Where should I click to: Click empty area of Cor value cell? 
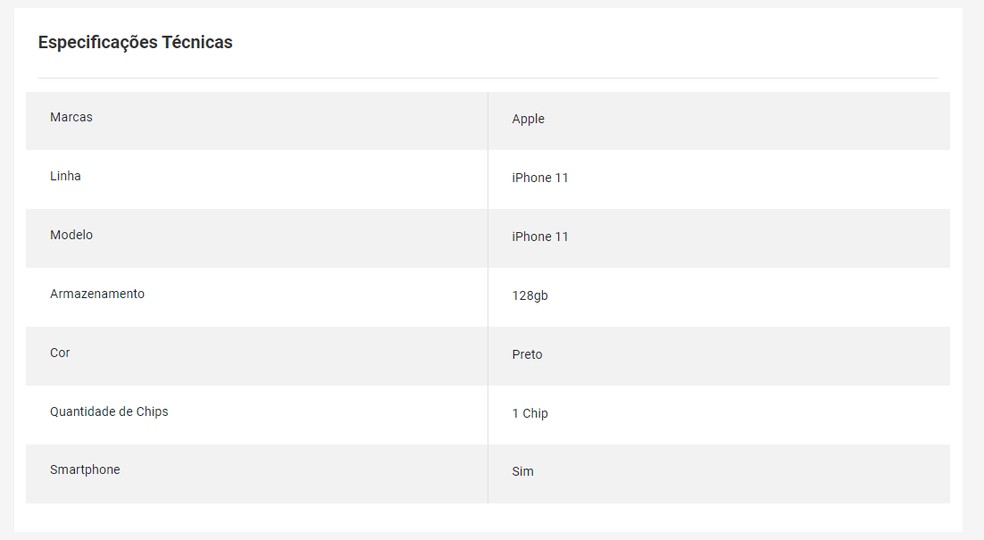click(x=750, y=356)
